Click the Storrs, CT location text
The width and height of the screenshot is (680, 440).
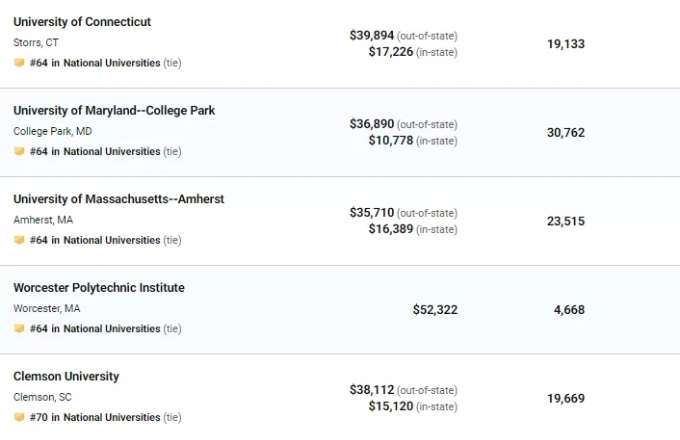[x=36, y=42]
